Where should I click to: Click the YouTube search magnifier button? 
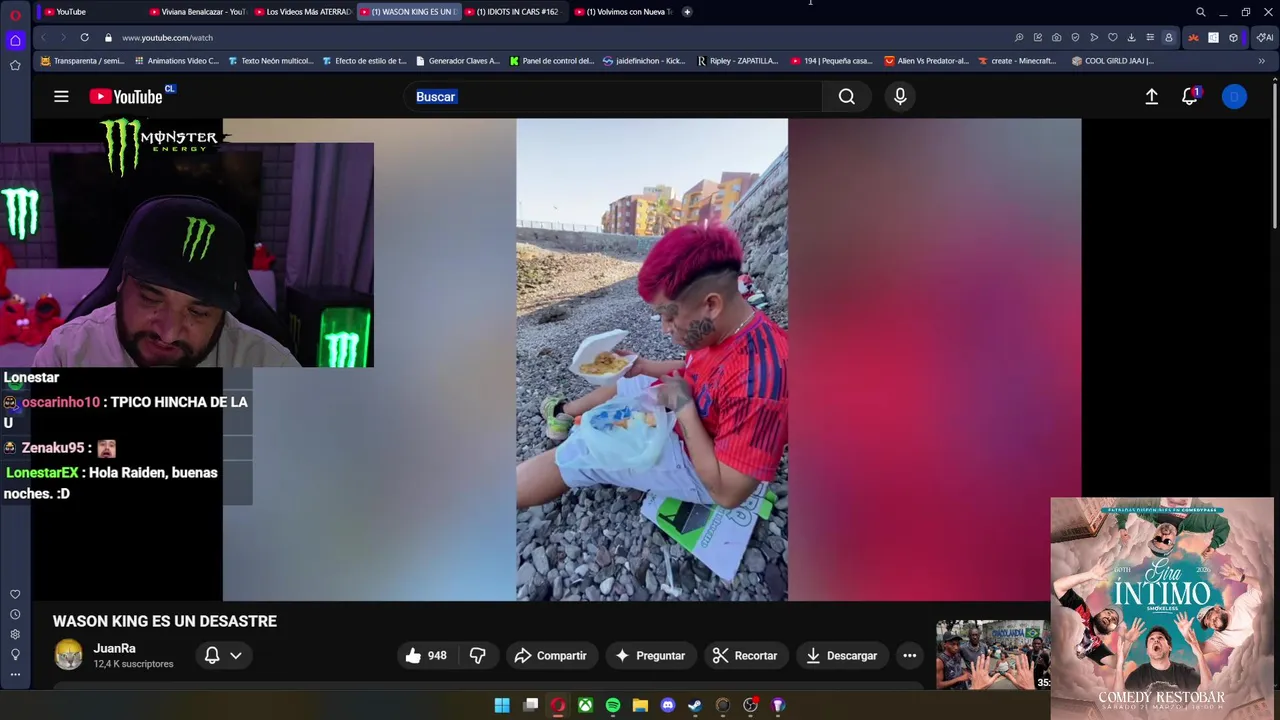[x=847, y=96]
